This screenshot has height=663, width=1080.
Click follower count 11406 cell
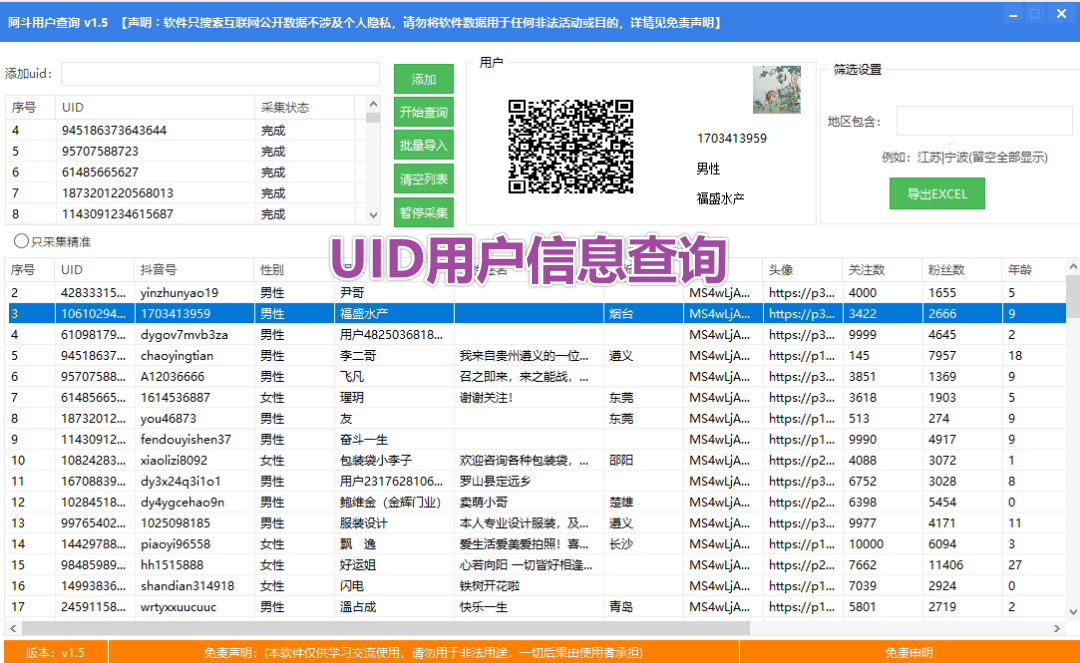(962, 565)
